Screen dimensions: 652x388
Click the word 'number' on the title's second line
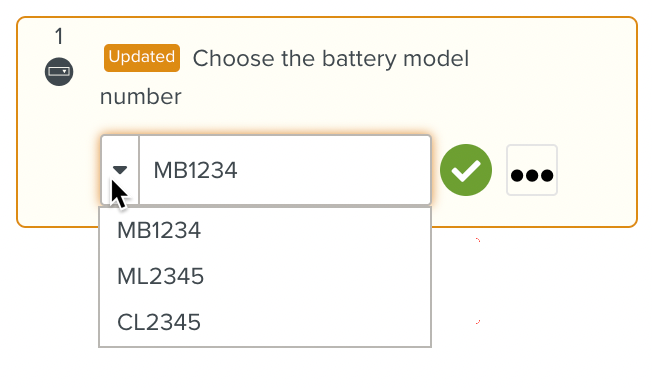coord(141,97)
